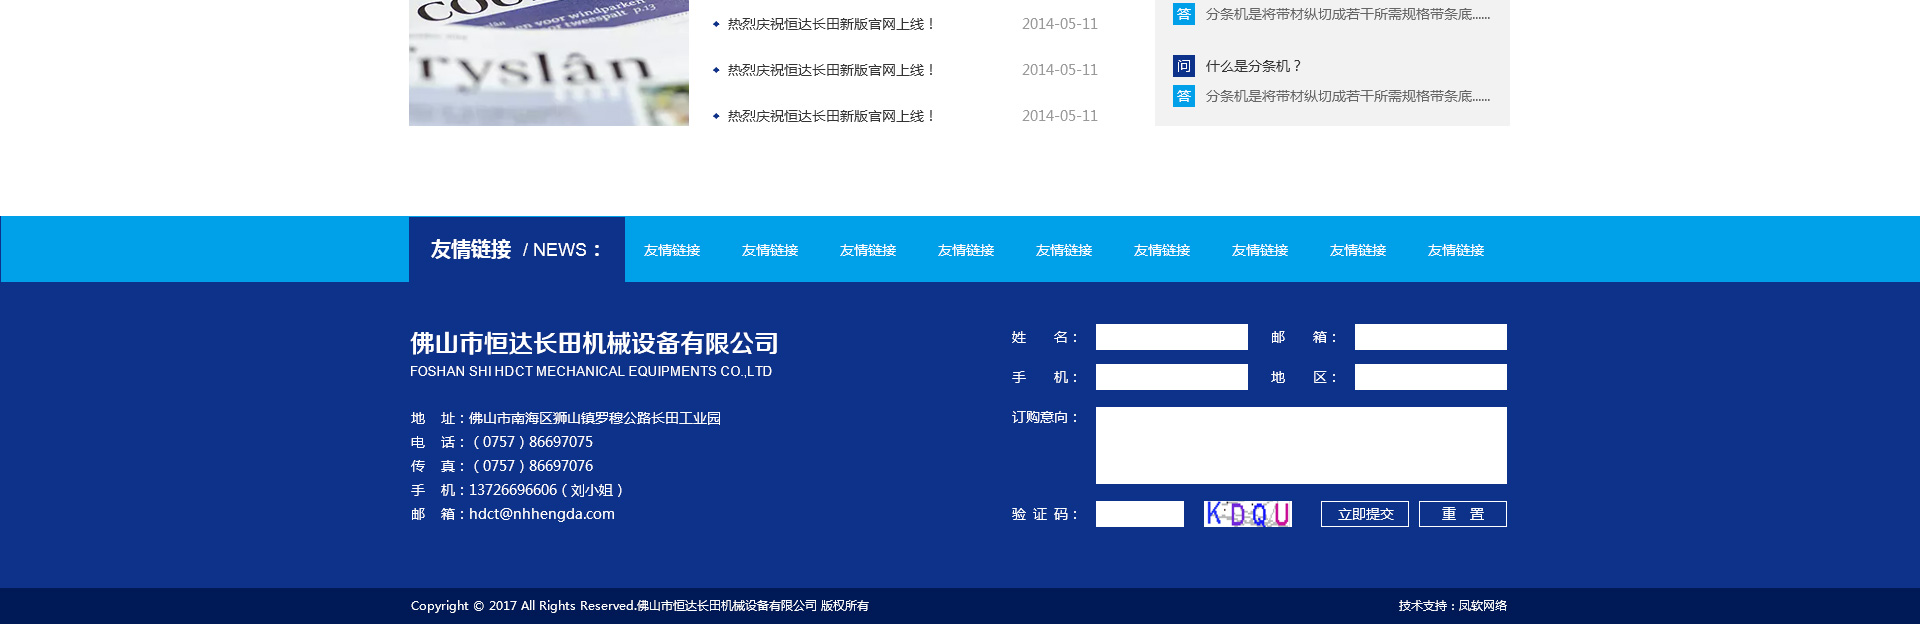Click the blue 问 question icon
This screenshot has width=1920, height=624.
[1183, 66]
